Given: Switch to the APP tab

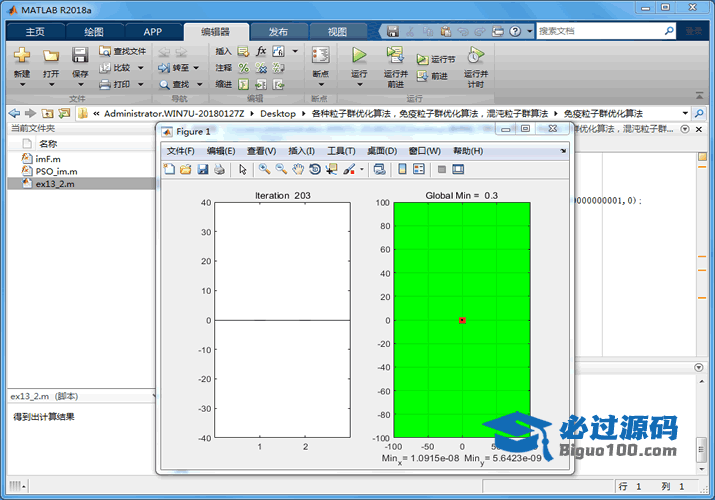Looking at the screenshot, I should (153, 31).
